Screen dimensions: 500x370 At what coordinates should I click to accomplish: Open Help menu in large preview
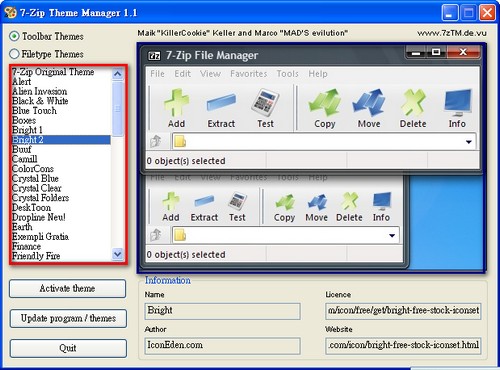pos(318,74)
